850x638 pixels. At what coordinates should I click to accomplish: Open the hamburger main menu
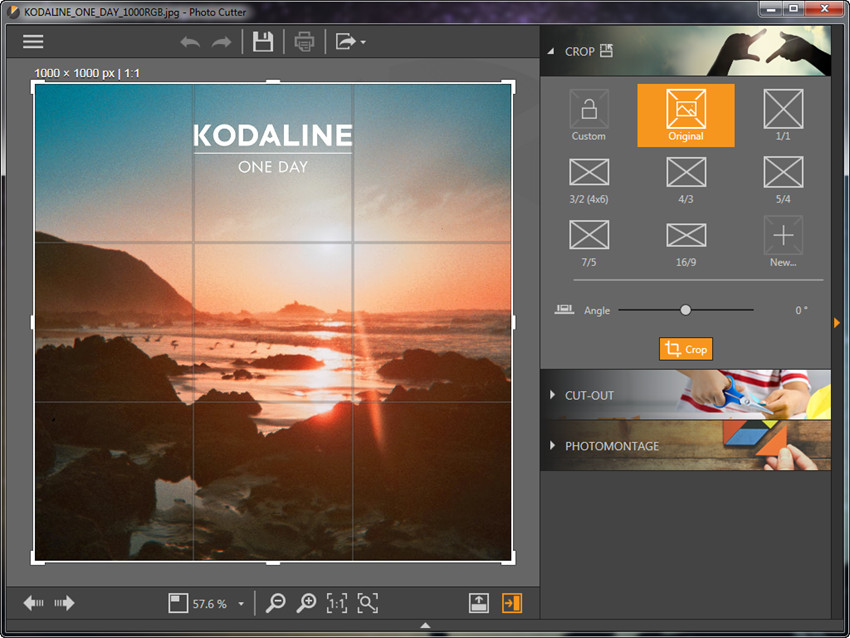click(33, 42)
